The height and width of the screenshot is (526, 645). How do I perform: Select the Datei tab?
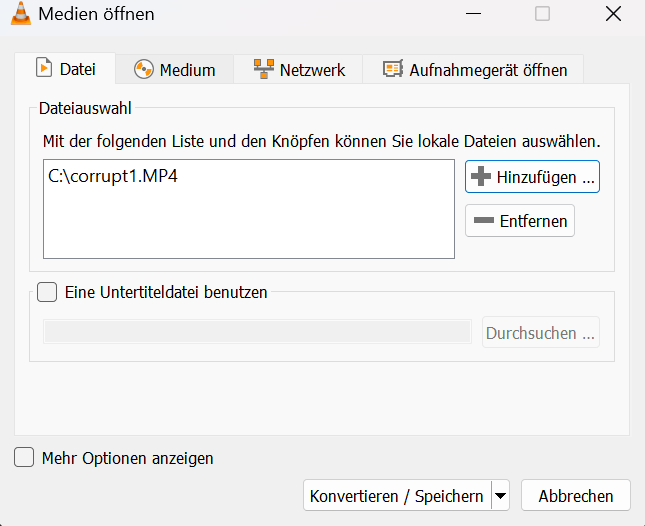point(65,69)
